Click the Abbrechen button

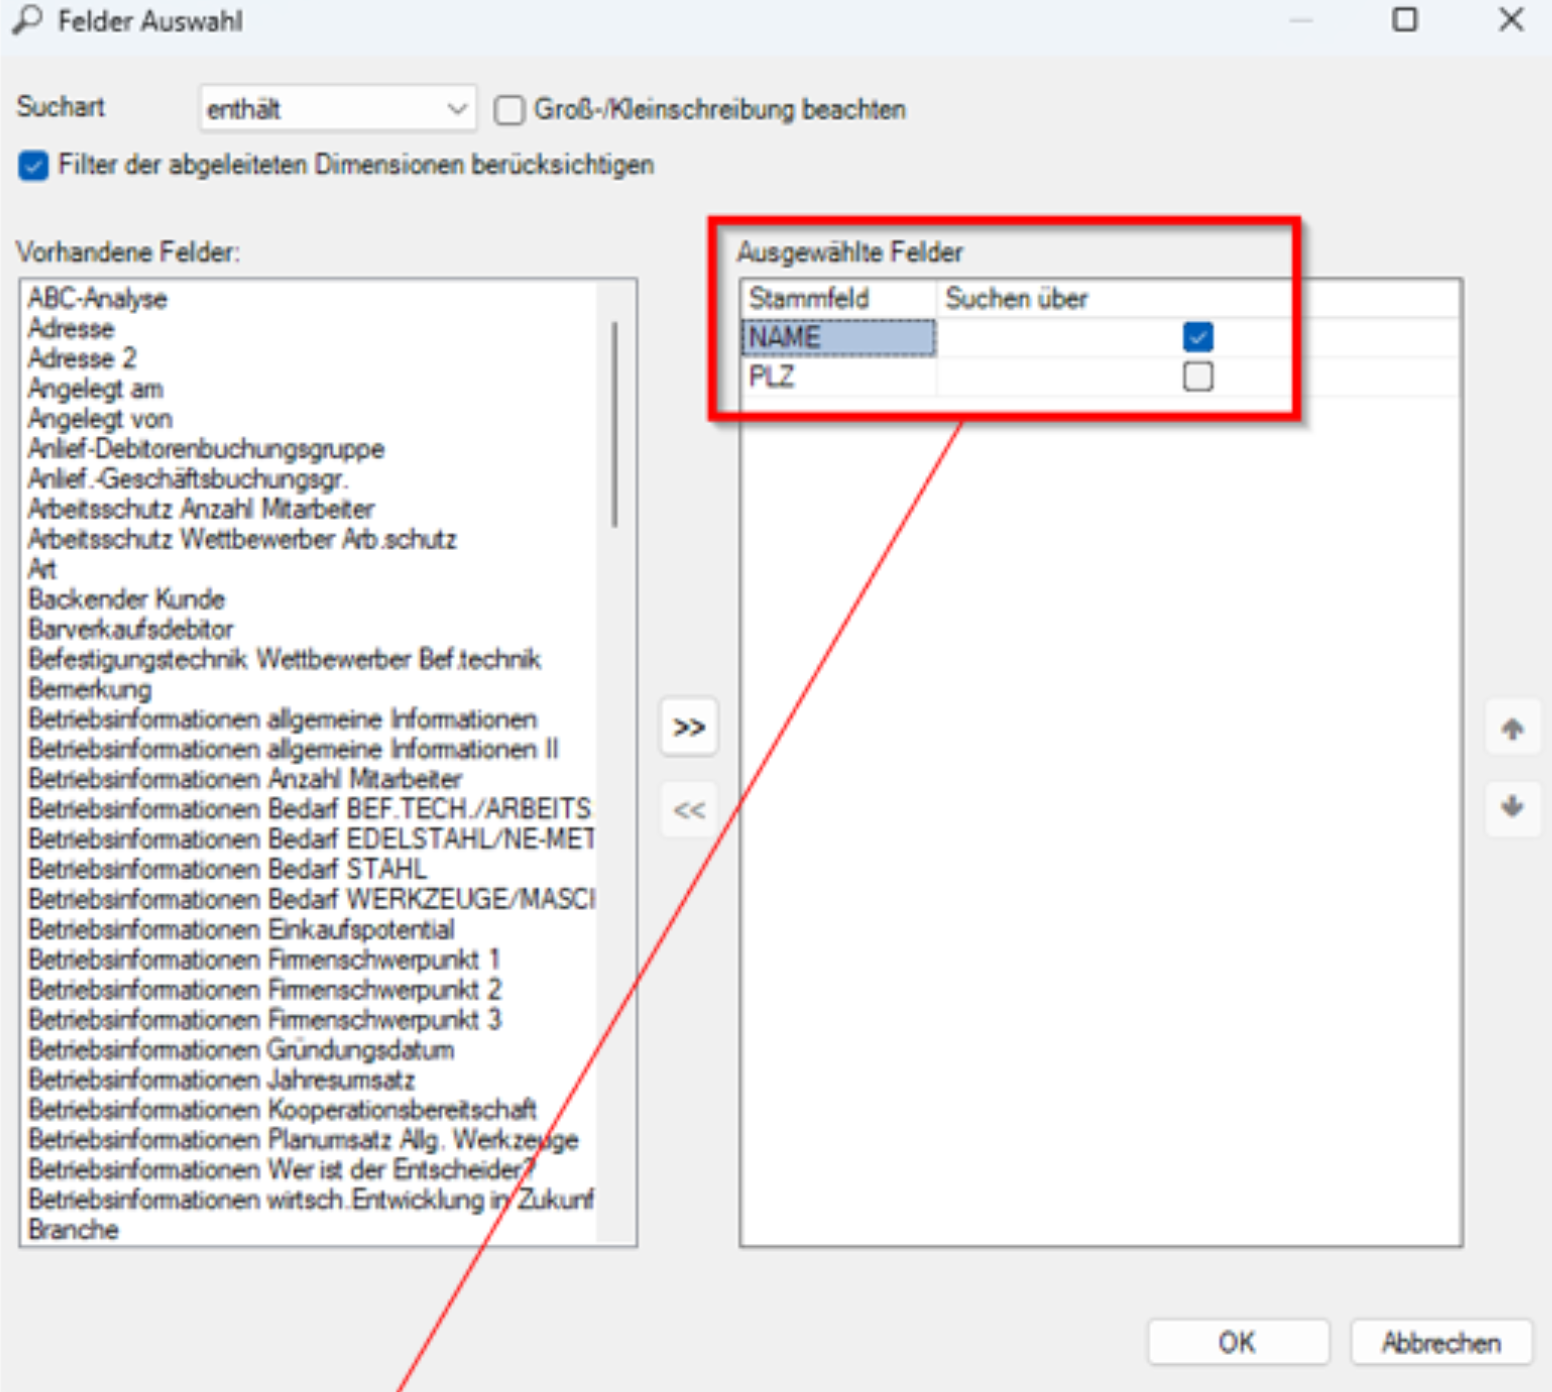pos(1441,1342)
